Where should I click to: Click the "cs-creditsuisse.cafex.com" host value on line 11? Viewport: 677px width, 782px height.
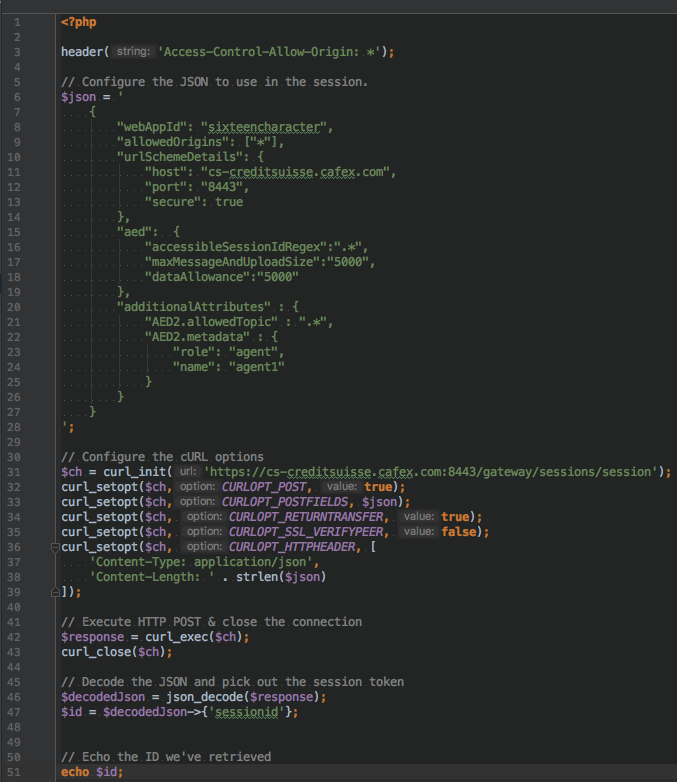(295, 172)
